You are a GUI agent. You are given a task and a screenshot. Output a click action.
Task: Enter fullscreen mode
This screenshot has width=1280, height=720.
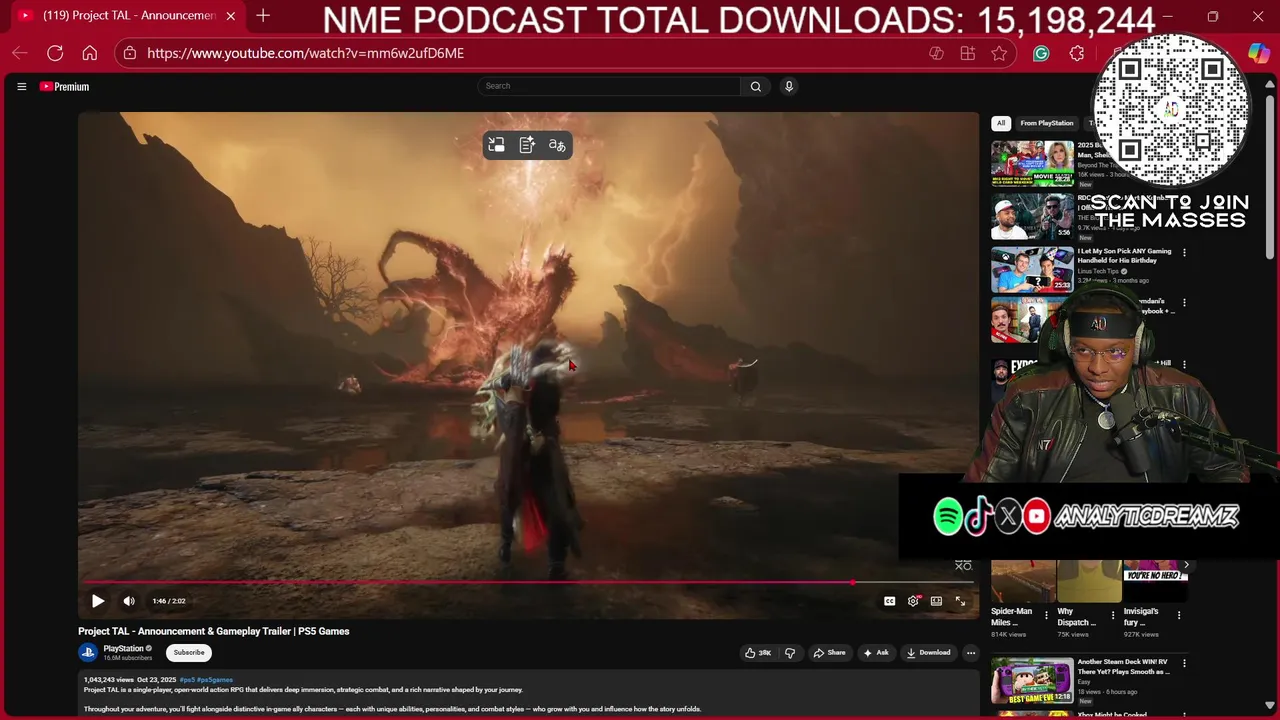click(x=960, y=601)
